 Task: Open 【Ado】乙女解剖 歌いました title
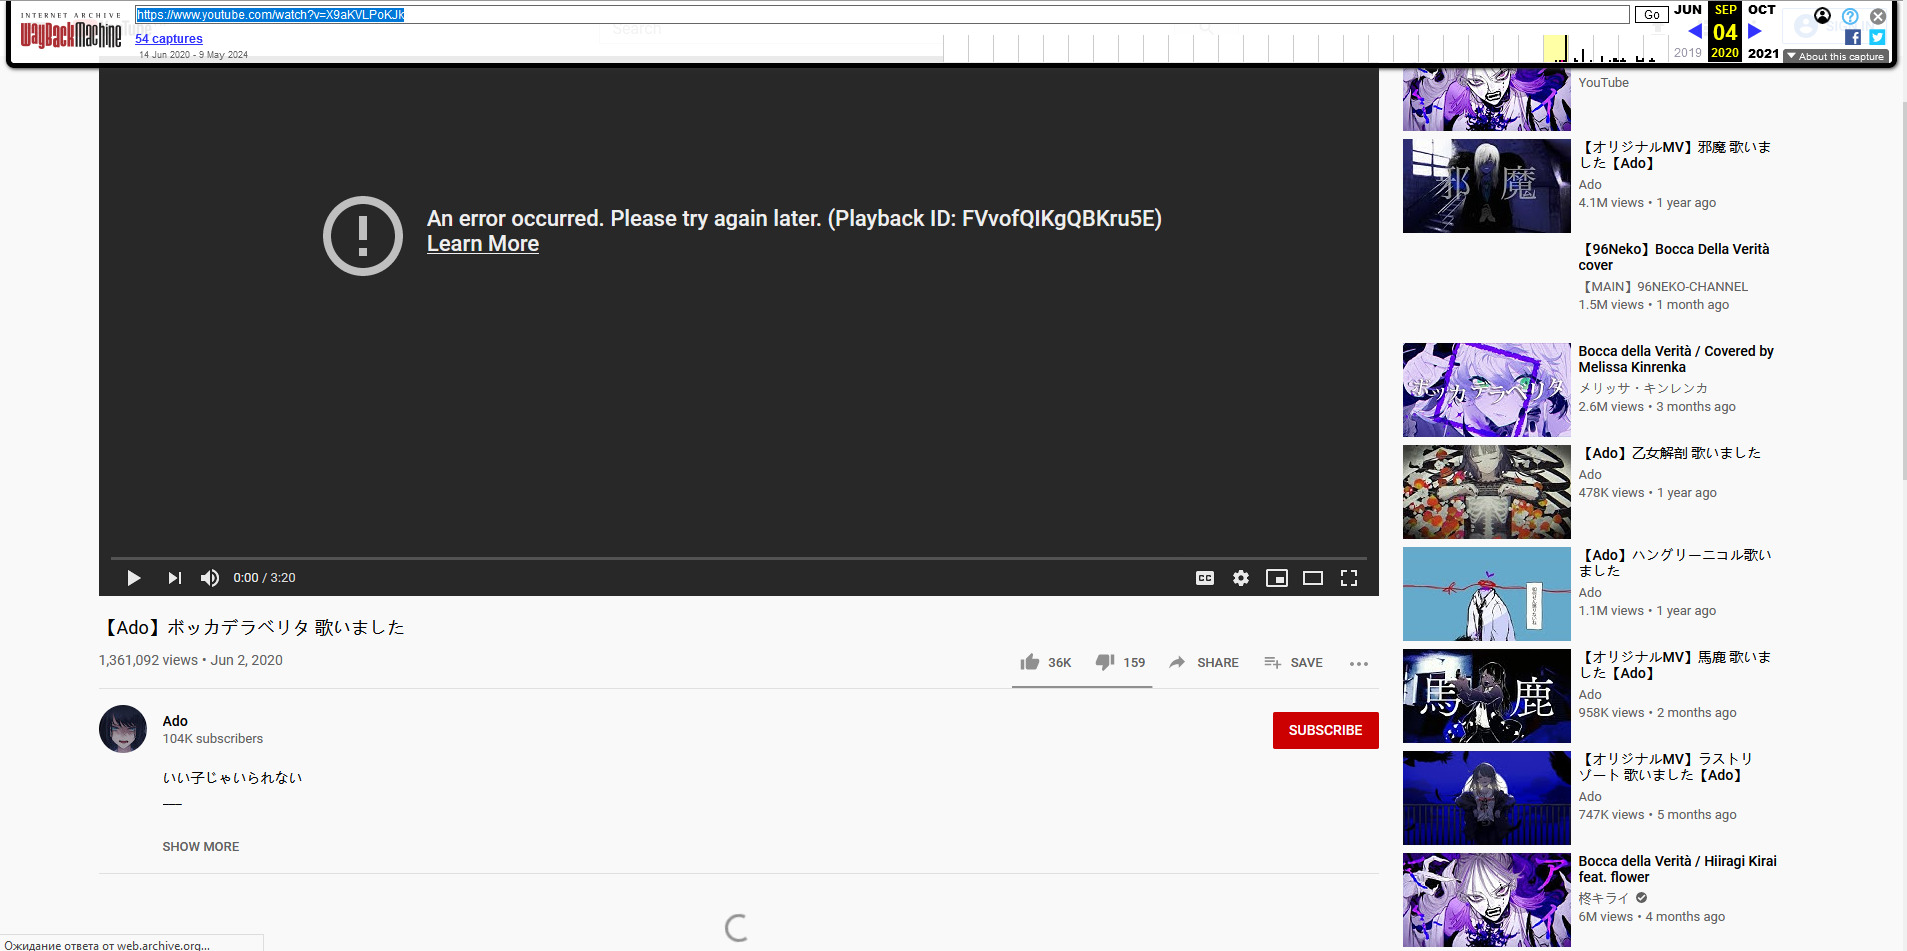click(x=1670, y=453)
